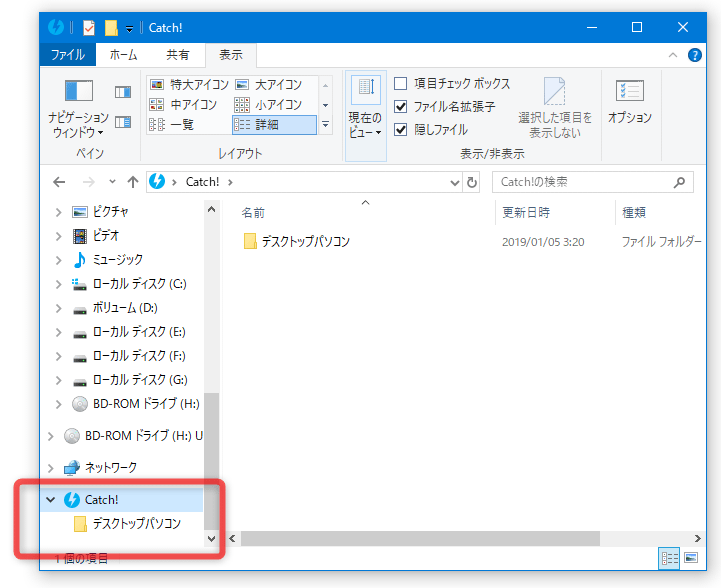
Task: Click horizontal scrollbar right arrow
Action: pos(698,538)
